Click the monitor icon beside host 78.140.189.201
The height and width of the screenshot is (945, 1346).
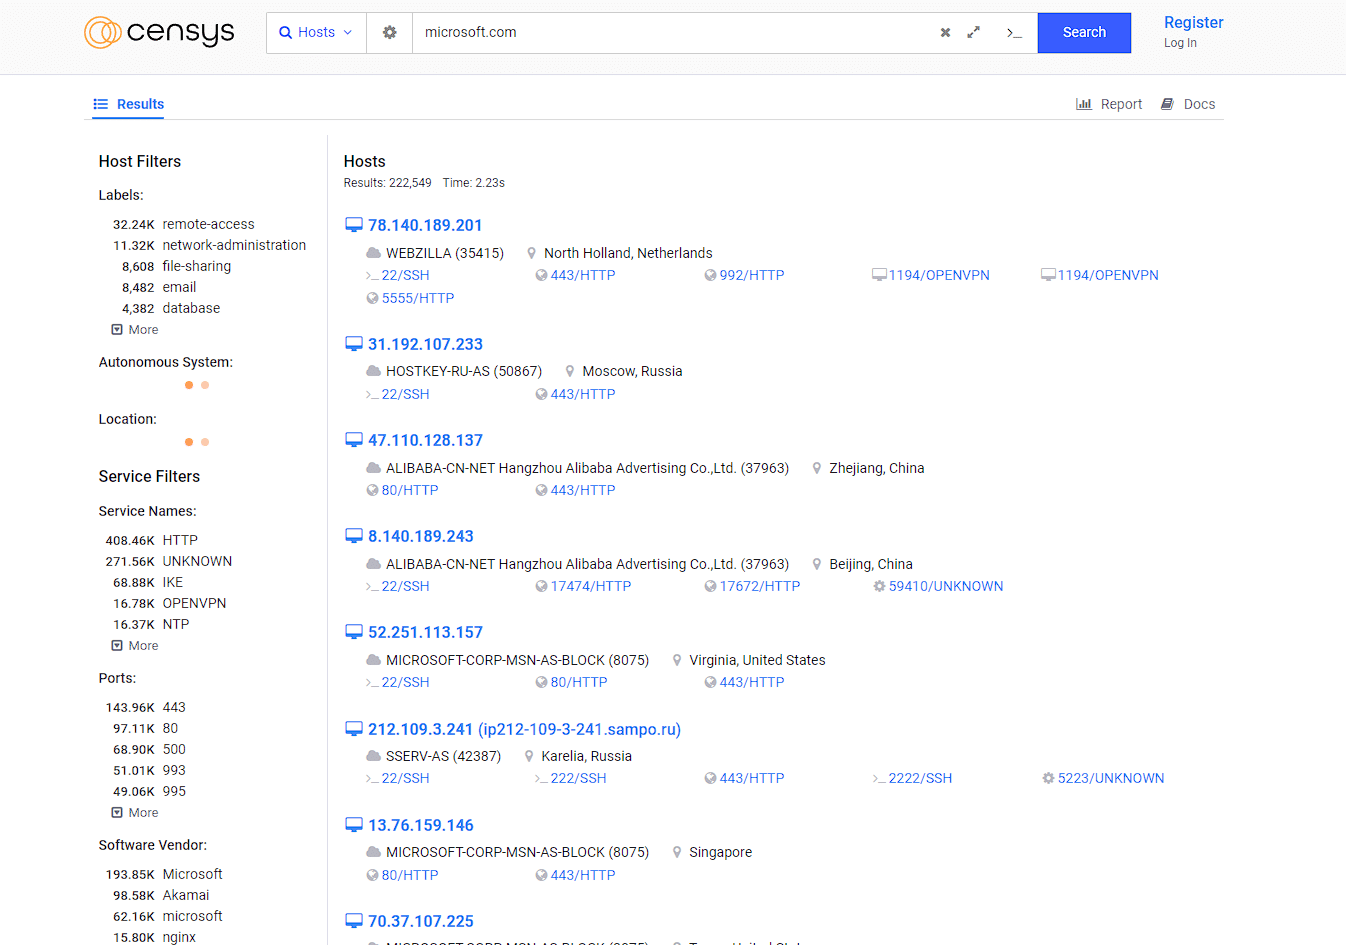click(x=354, y=224)
